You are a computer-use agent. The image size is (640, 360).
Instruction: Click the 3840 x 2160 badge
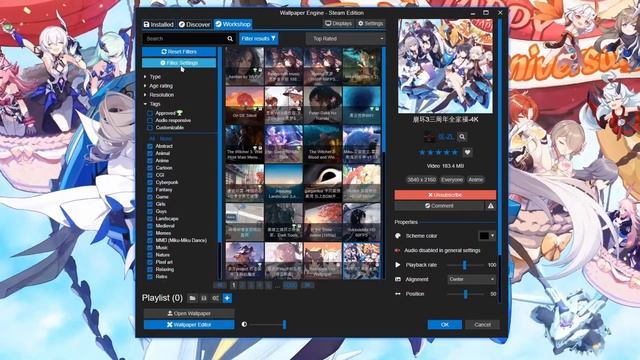click(422, 180)
